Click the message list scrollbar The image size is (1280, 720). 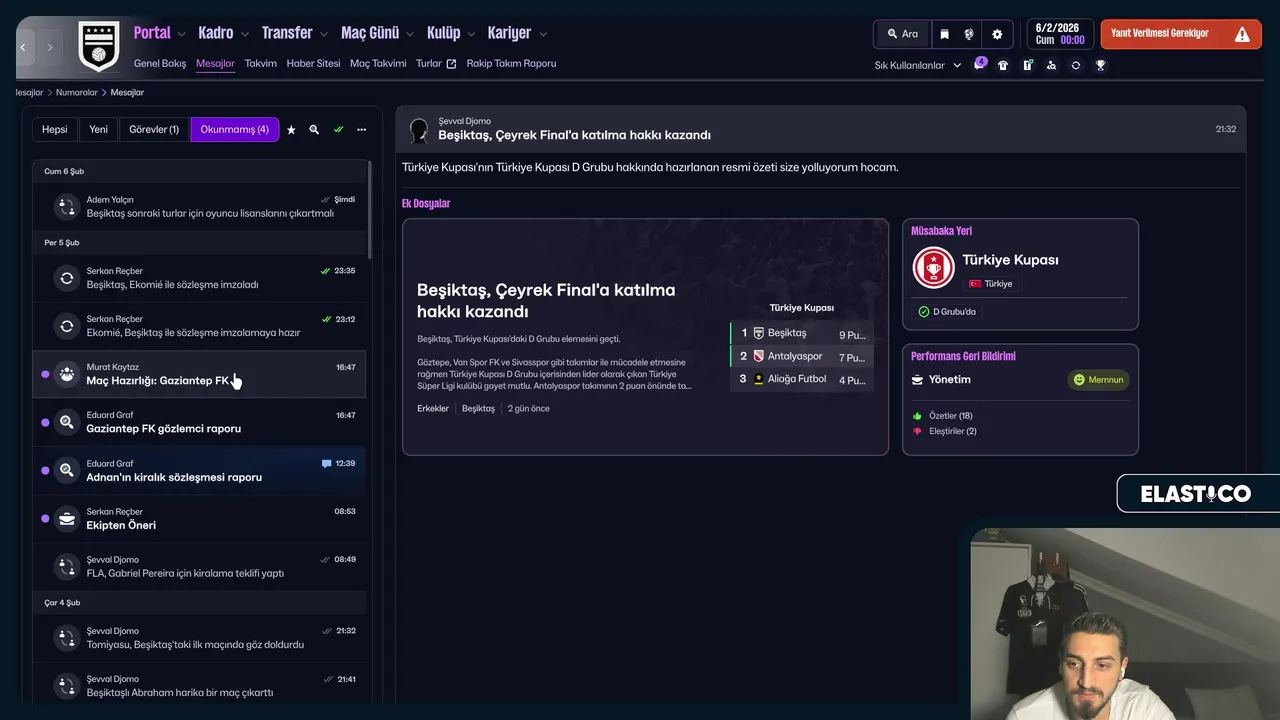[x=370, y=210]
